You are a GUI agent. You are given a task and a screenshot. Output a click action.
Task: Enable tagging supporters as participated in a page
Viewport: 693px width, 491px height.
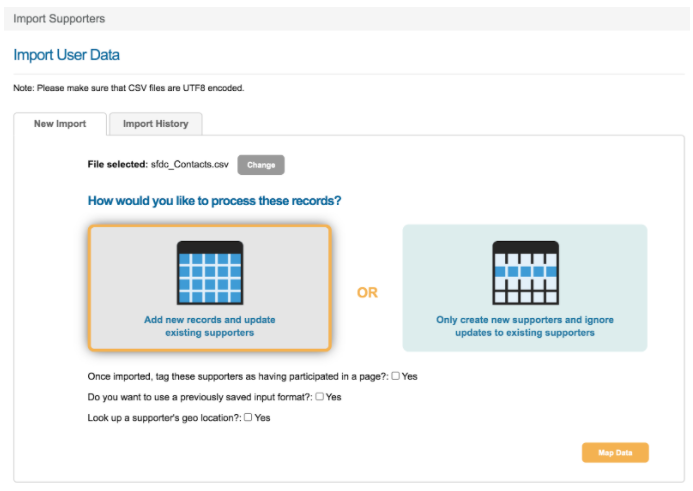(396, 376)
